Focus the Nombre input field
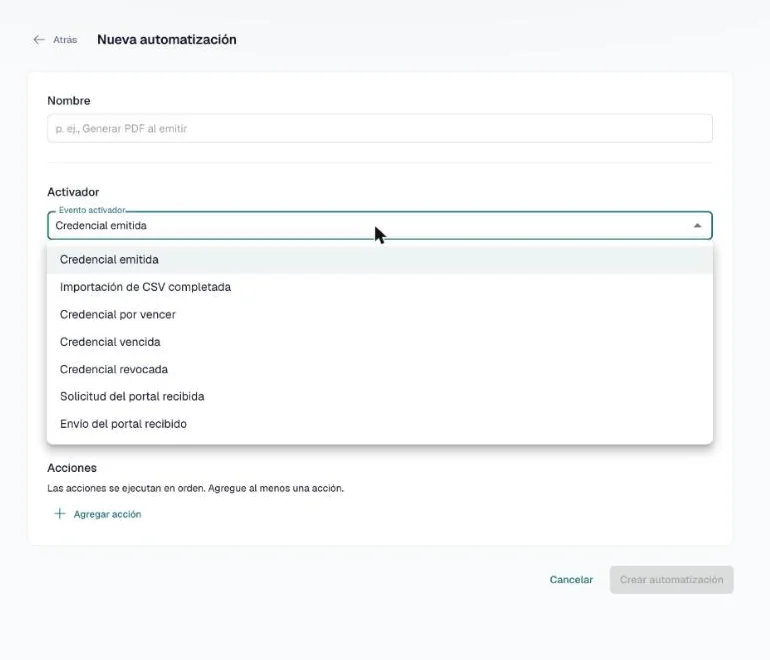 380,129
